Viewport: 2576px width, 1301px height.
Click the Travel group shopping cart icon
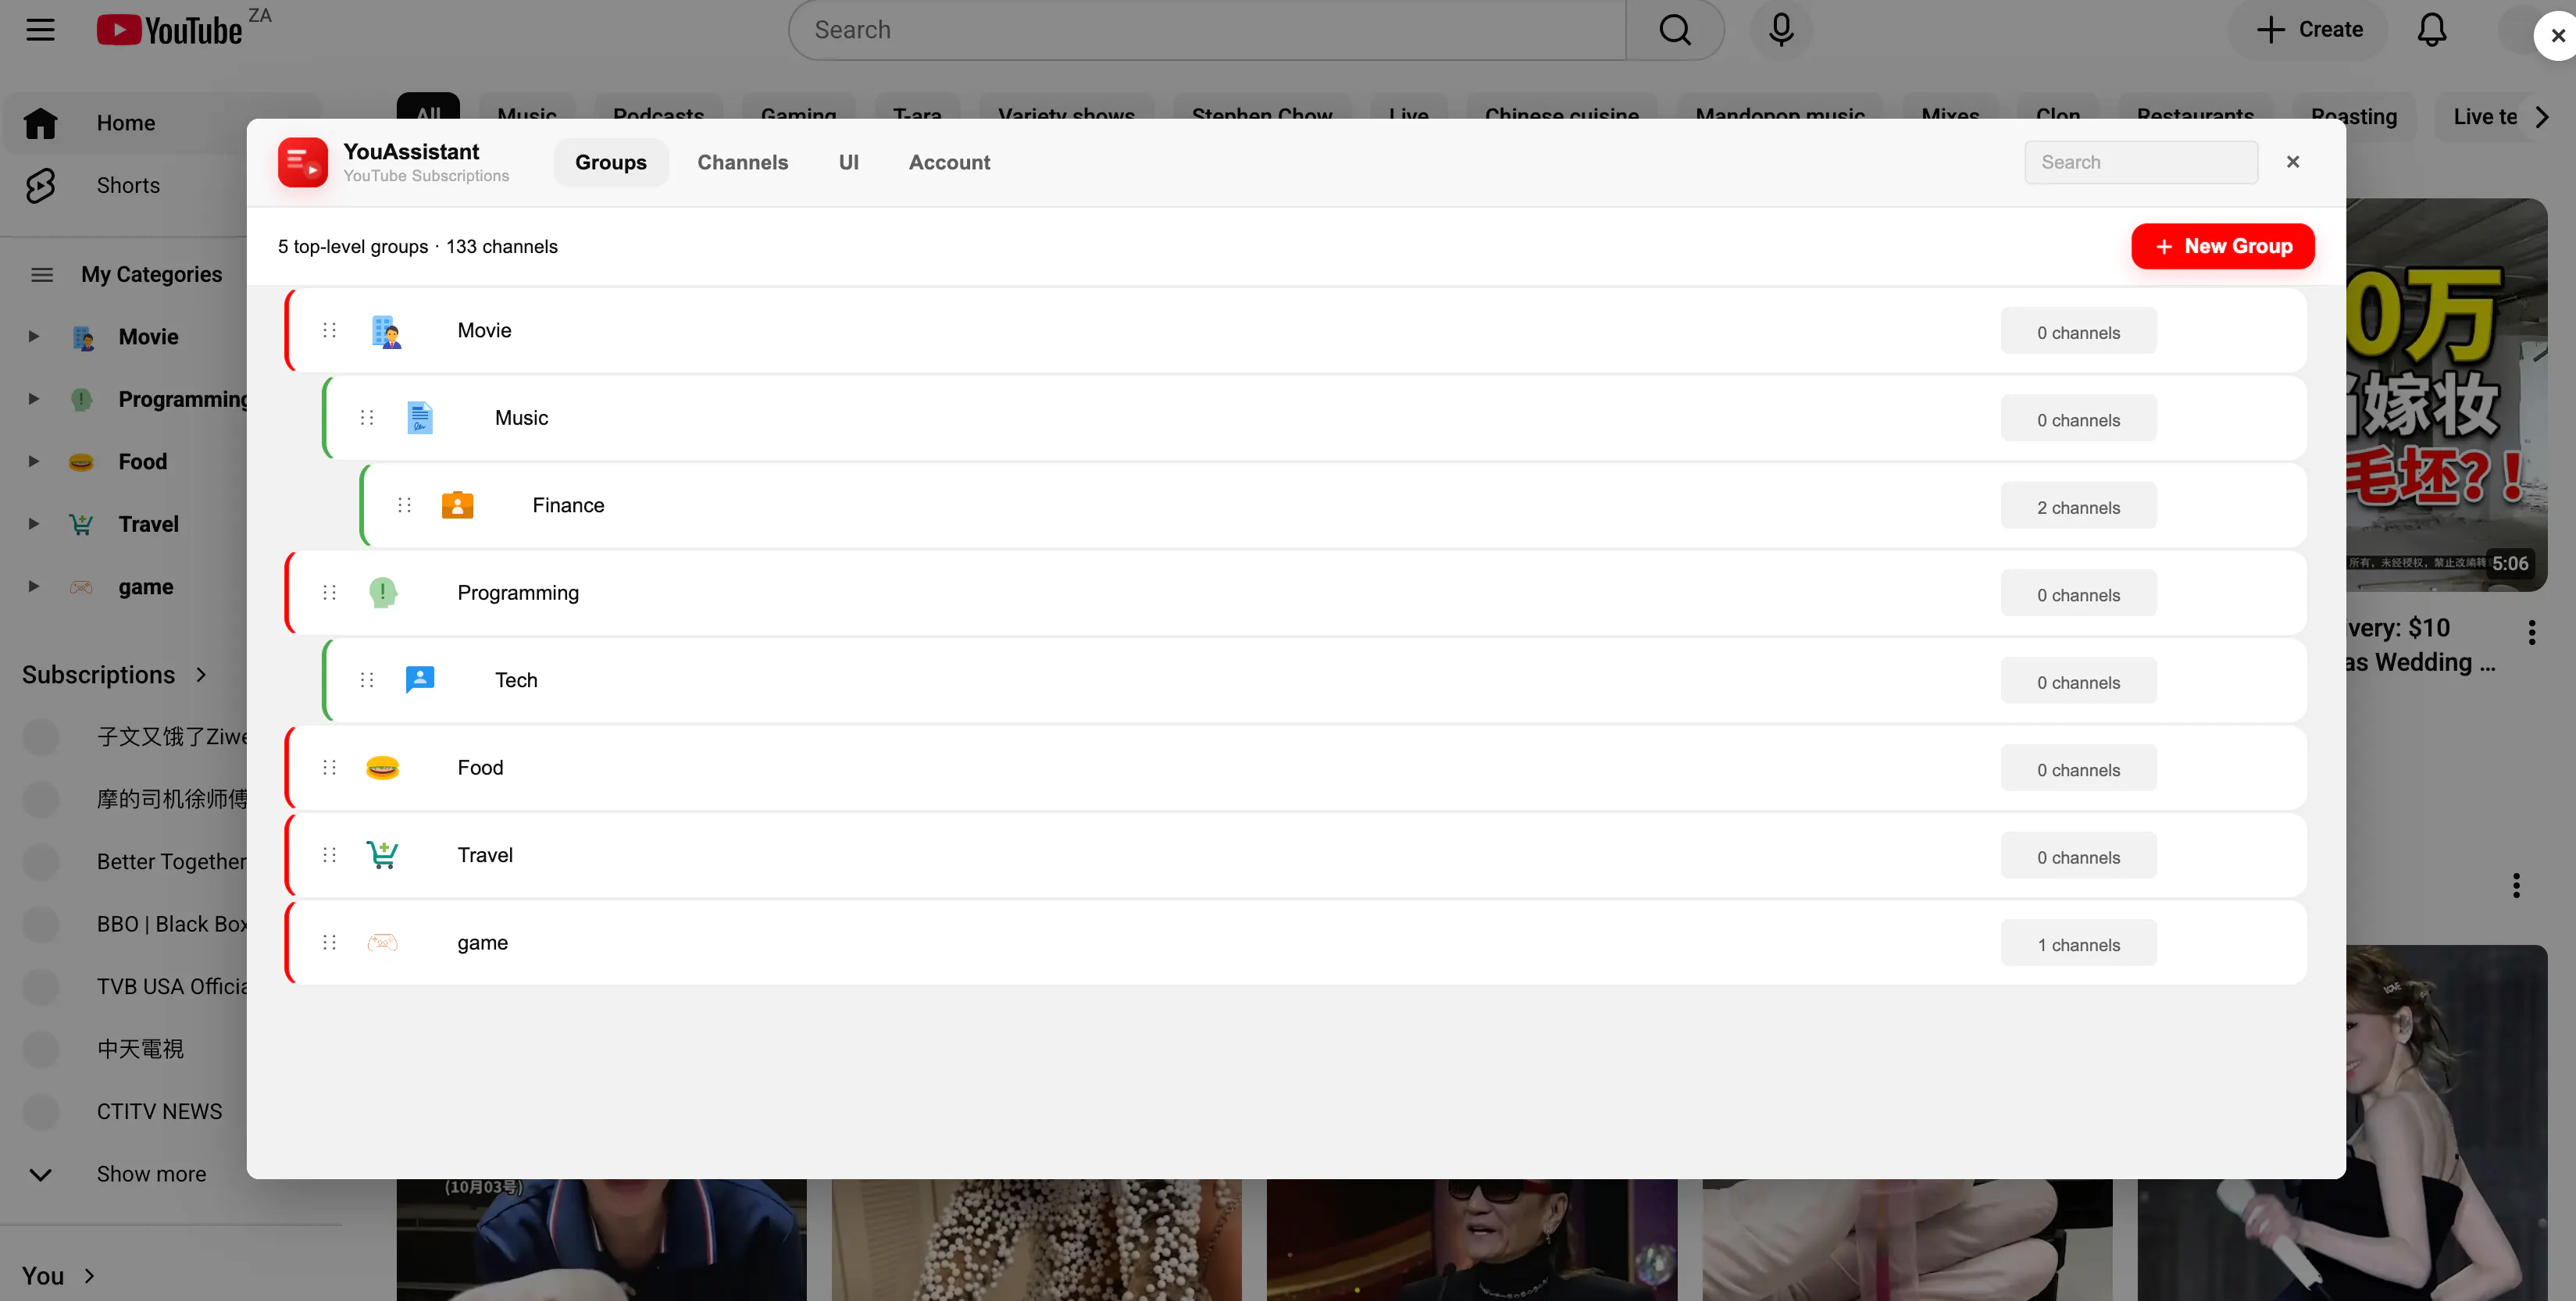pyautogui.click(x=383, y=855)
